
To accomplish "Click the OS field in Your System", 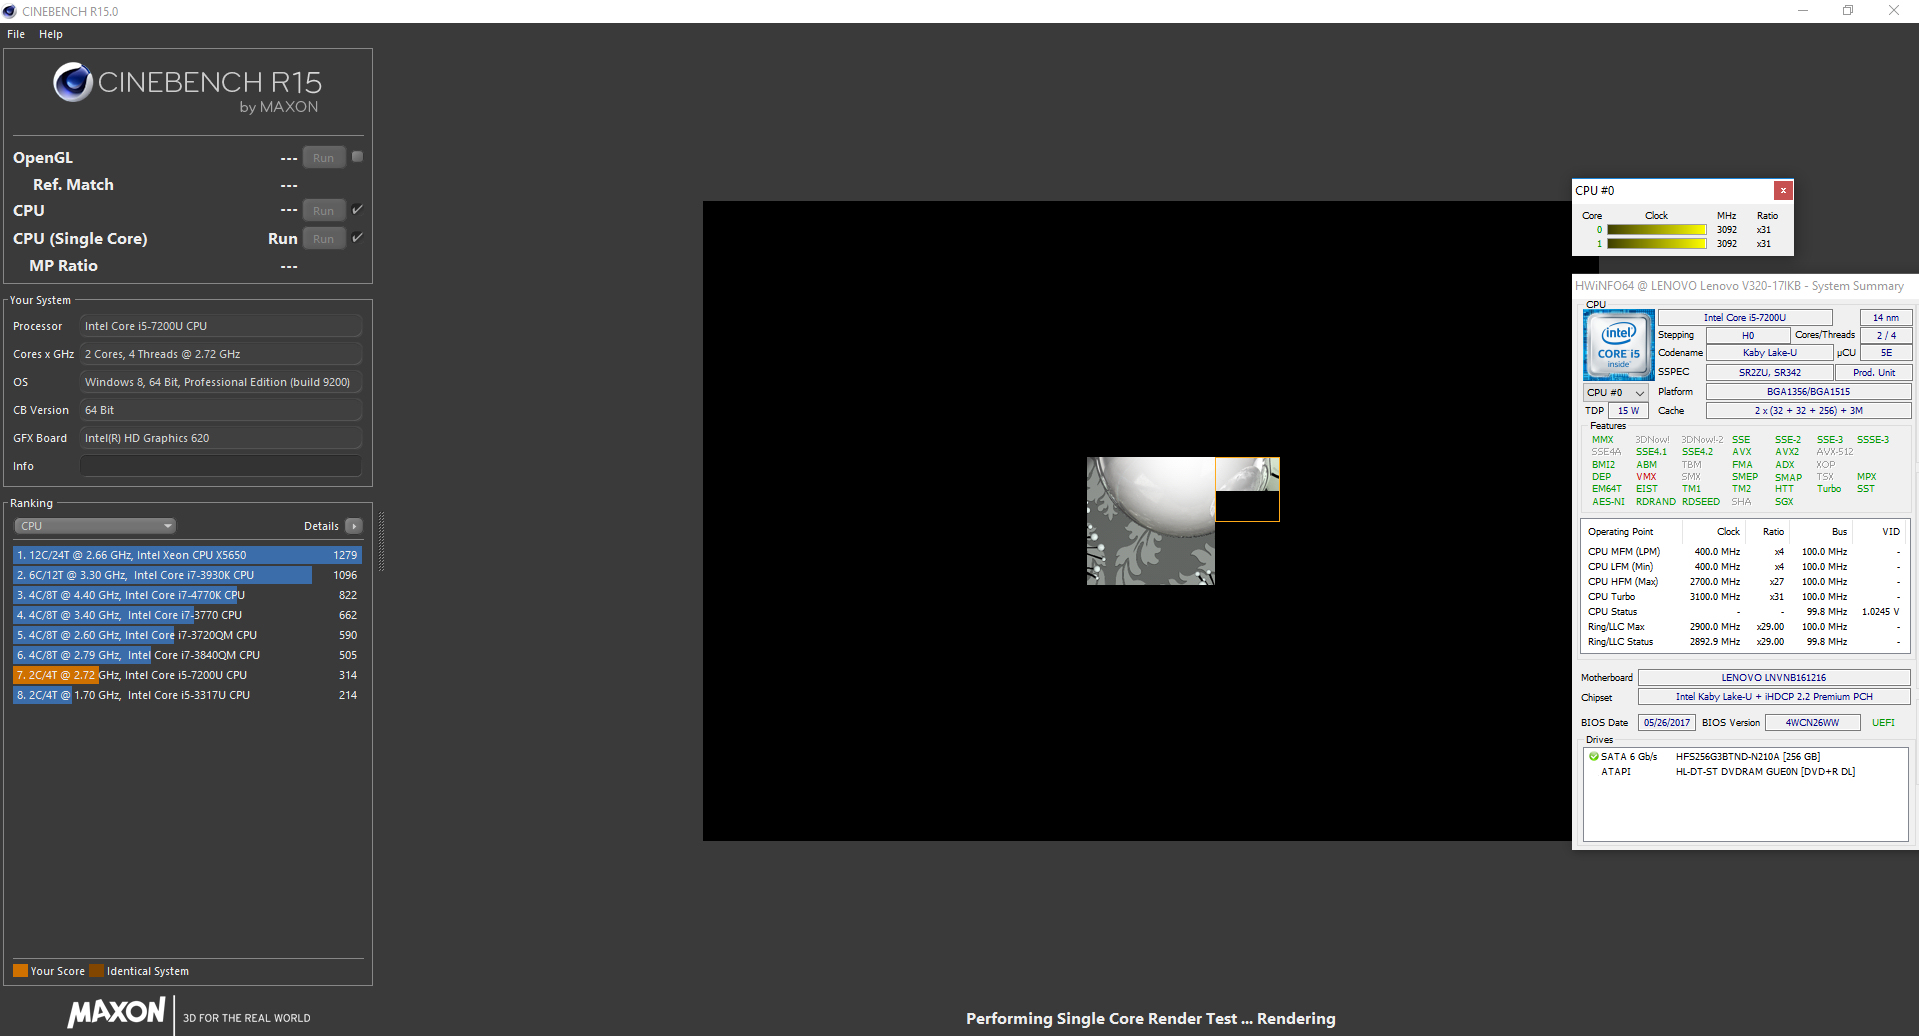I will [x=221, y=382].
